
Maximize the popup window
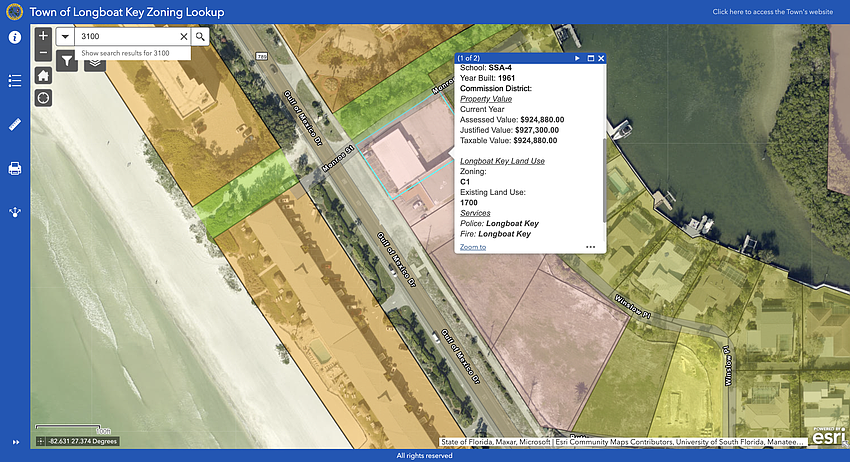point(591,58)
